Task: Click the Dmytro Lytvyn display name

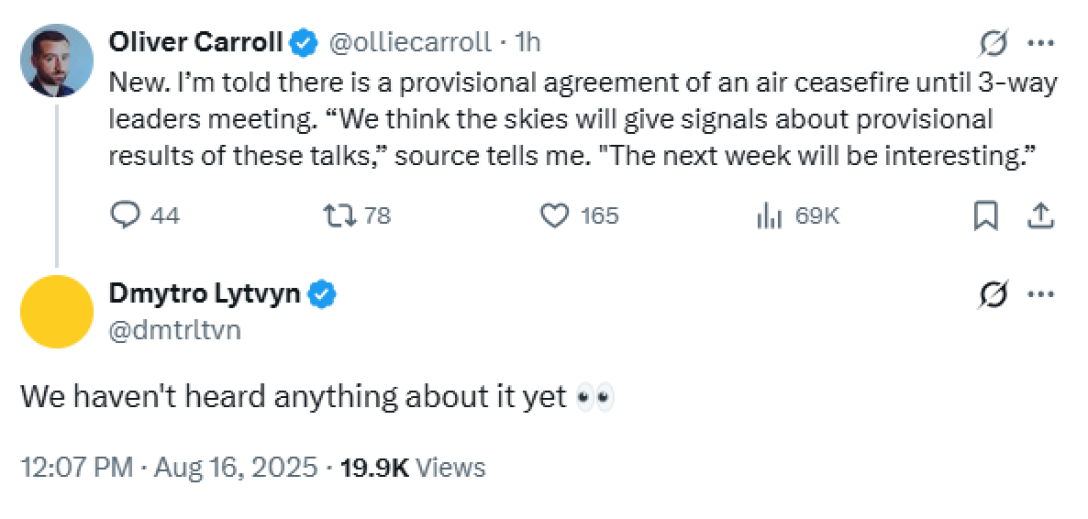Action: [204, 294]
